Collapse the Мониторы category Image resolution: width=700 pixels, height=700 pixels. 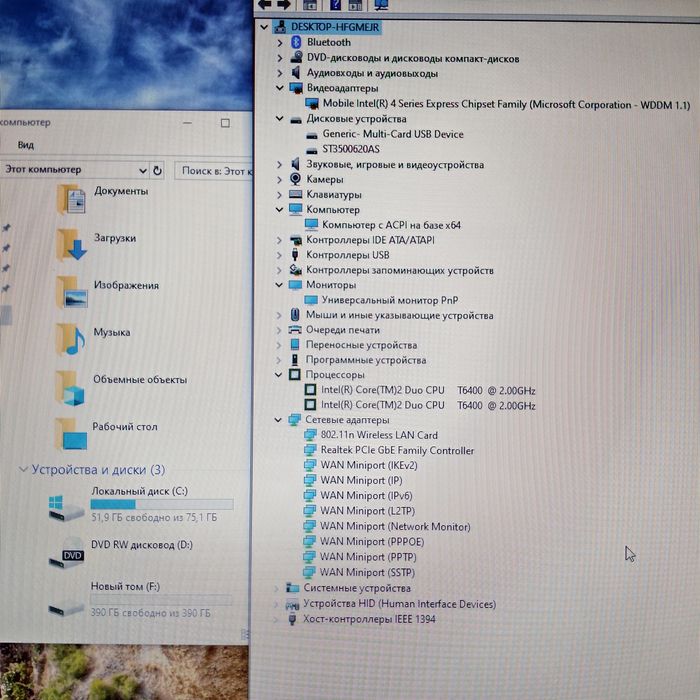pyautogui.click(x=279, y=285)
